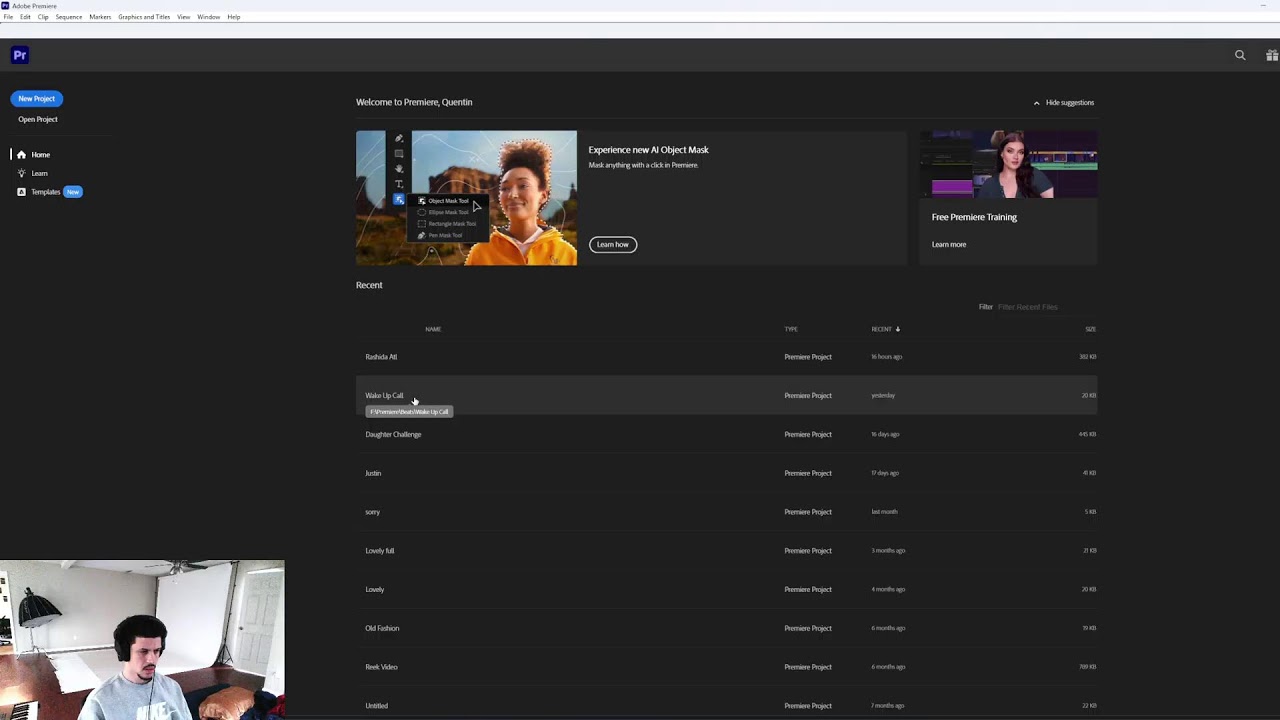Open the Edit menu
The width and height of the screenshot is (1280, 720).
tap(25, 17)
